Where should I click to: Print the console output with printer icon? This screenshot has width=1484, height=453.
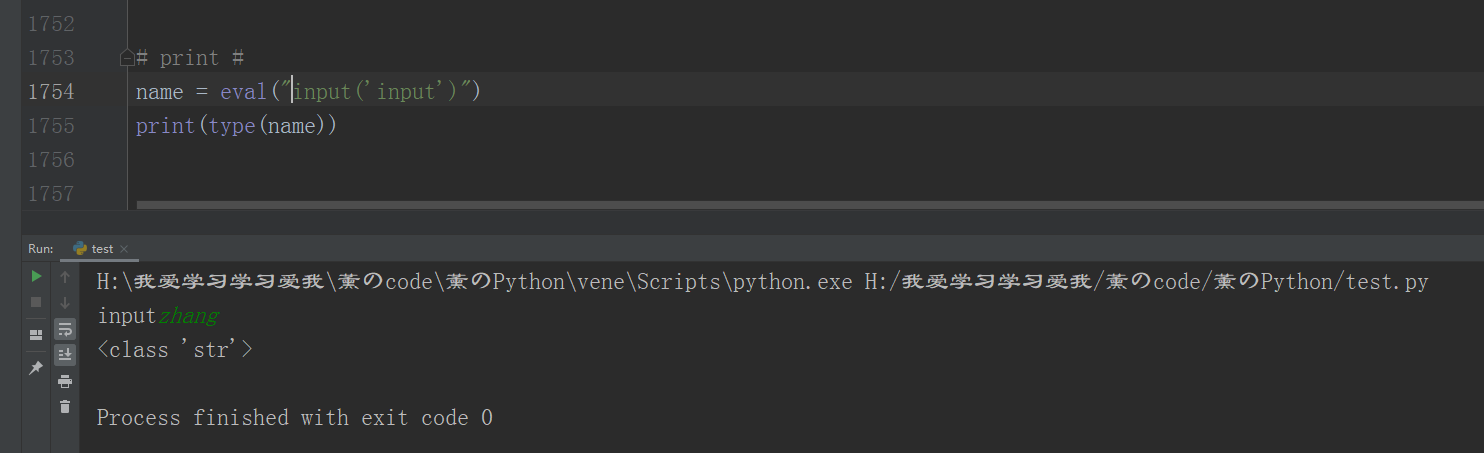(x=65, y=381)
